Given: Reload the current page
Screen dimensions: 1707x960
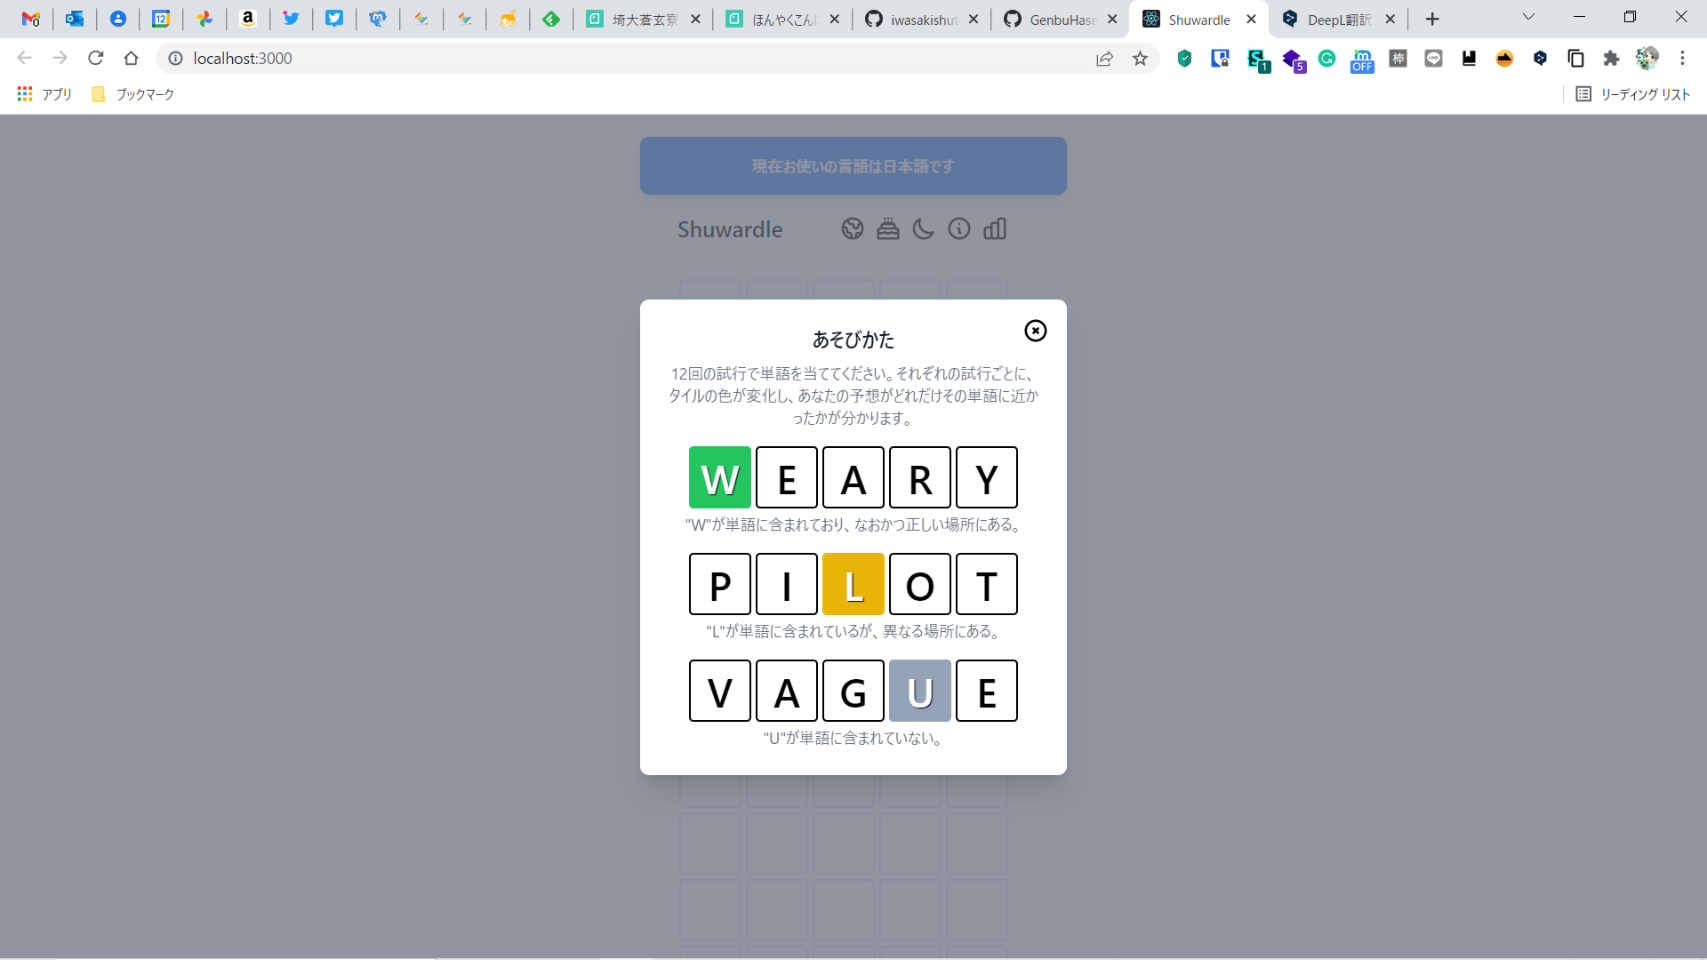Looking at the screenshot, I should [x=96, y=58].
